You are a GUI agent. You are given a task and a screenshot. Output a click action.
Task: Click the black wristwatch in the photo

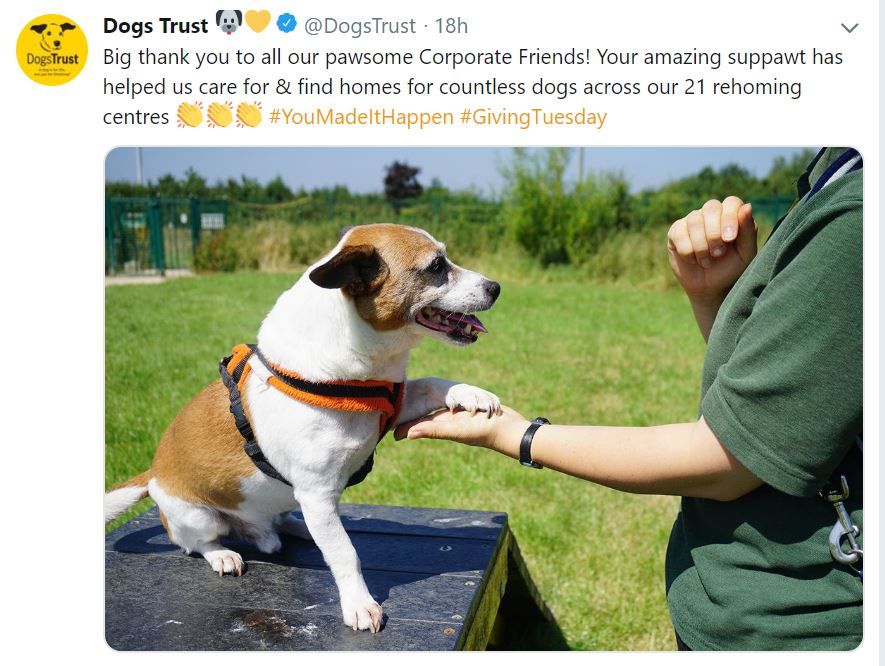[x=532, y=442]
